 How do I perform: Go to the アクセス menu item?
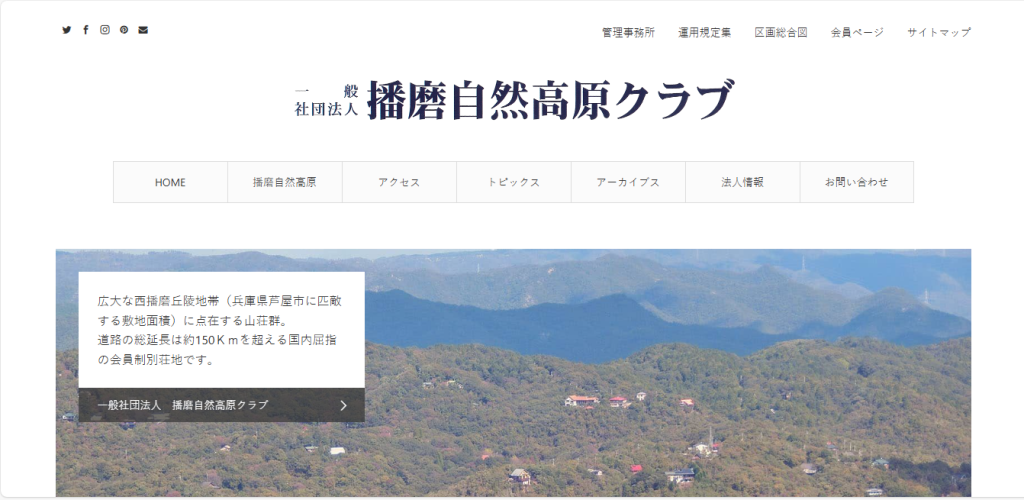tap(399, 182)
